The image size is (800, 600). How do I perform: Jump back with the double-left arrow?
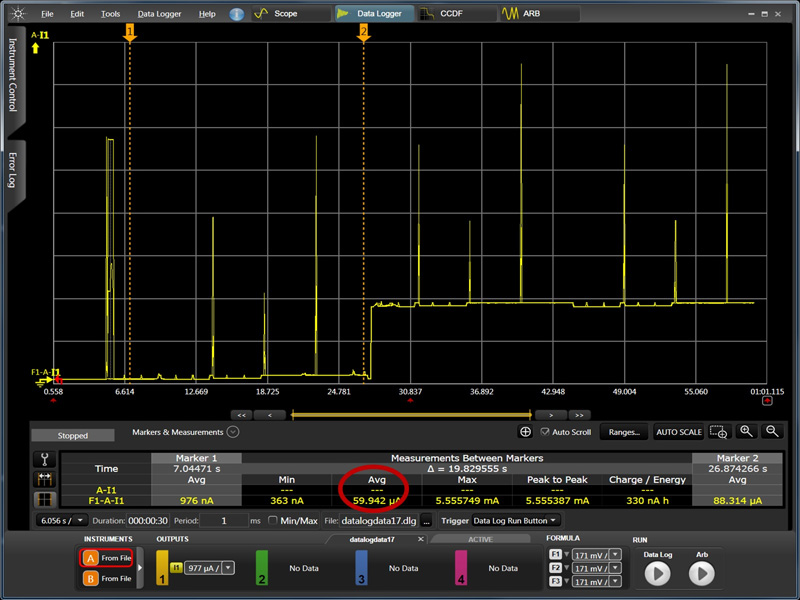coord(241,415)
